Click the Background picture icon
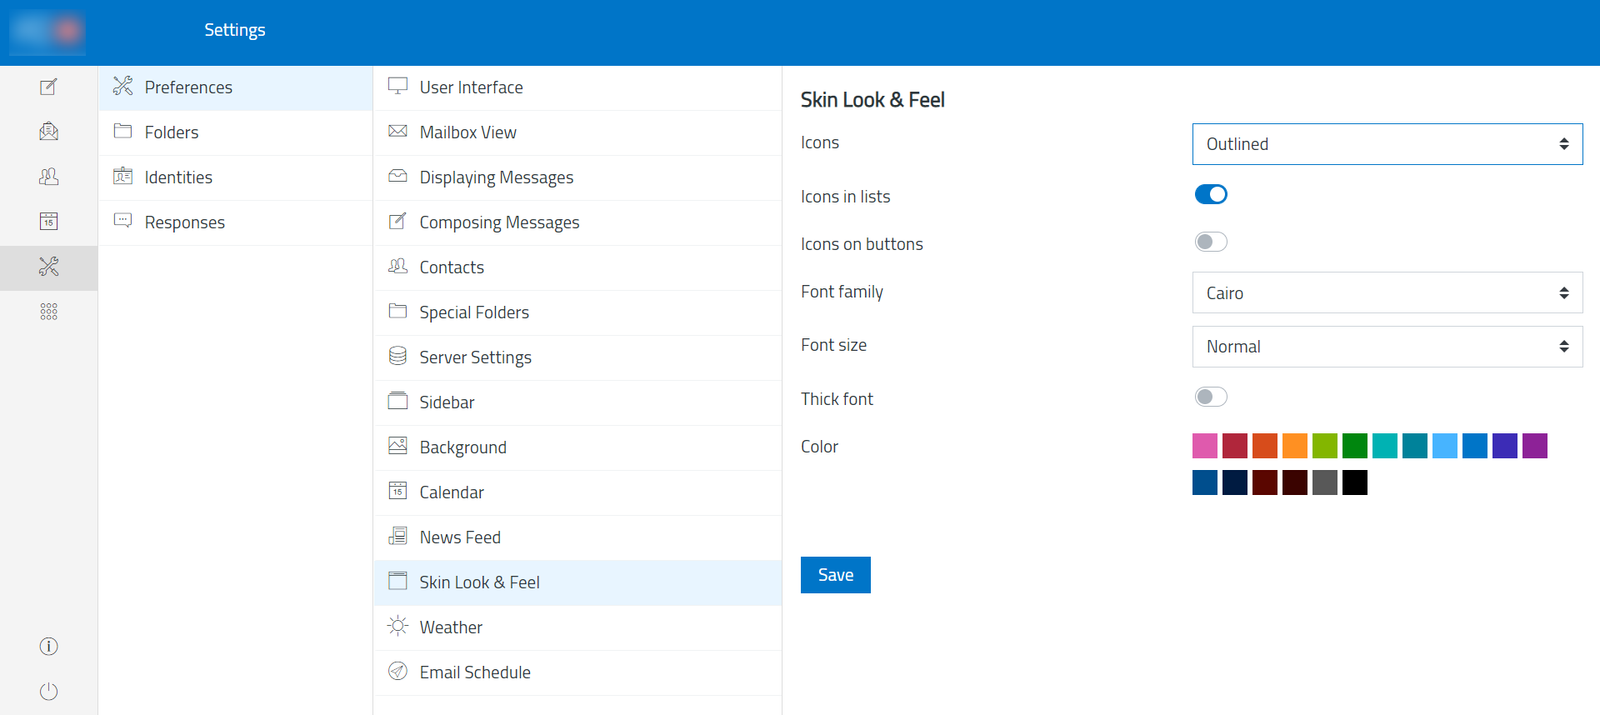 click(397, 446)
